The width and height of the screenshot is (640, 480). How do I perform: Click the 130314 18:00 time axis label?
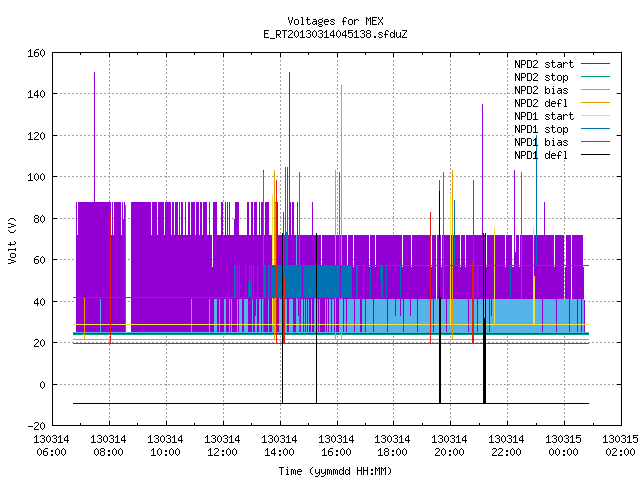pyautogui.click(x=393, y=446)
